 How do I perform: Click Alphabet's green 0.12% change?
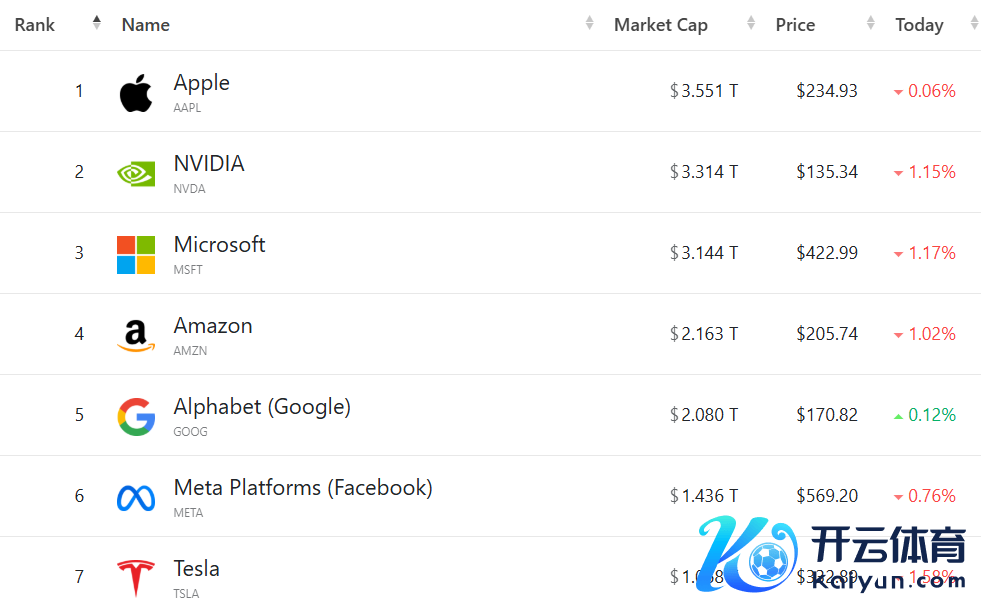coord(931,415)
